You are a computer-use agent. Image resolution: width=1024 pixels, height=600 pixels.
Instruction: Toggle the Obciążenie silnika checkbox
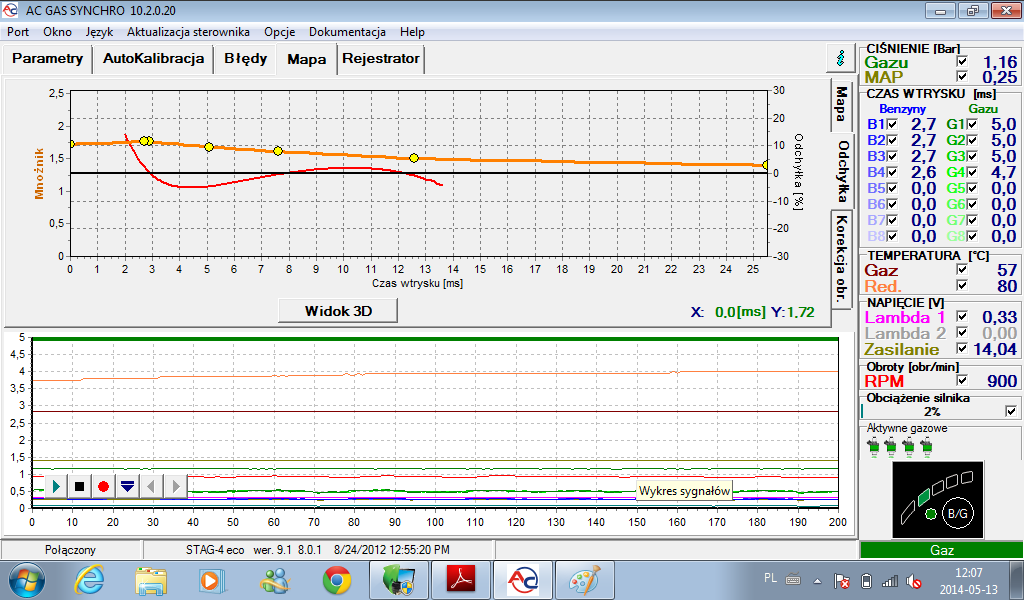(1011, 411)
